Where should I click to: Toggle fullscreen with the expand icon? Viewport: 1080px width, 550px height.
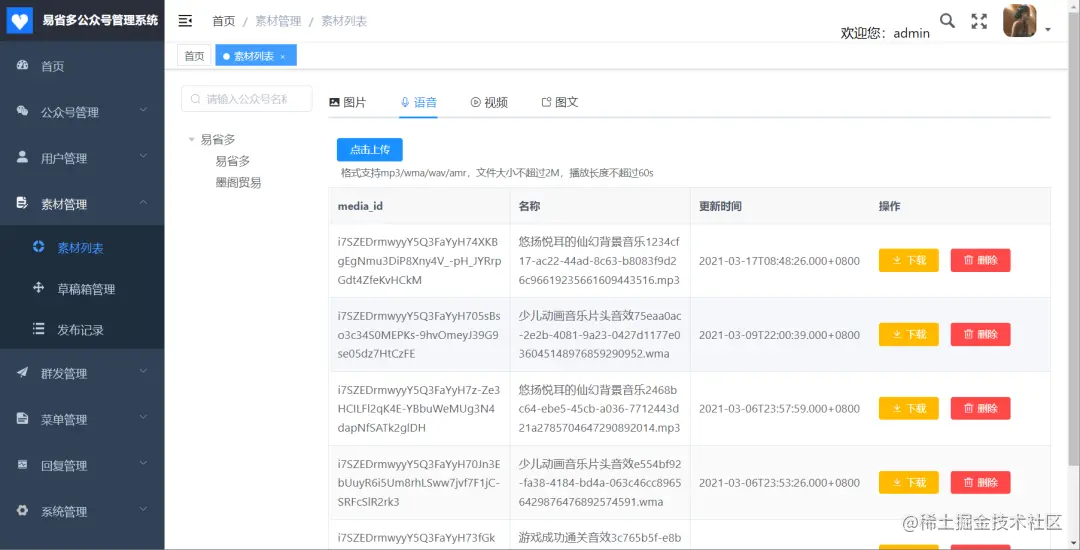coord(979,21)
